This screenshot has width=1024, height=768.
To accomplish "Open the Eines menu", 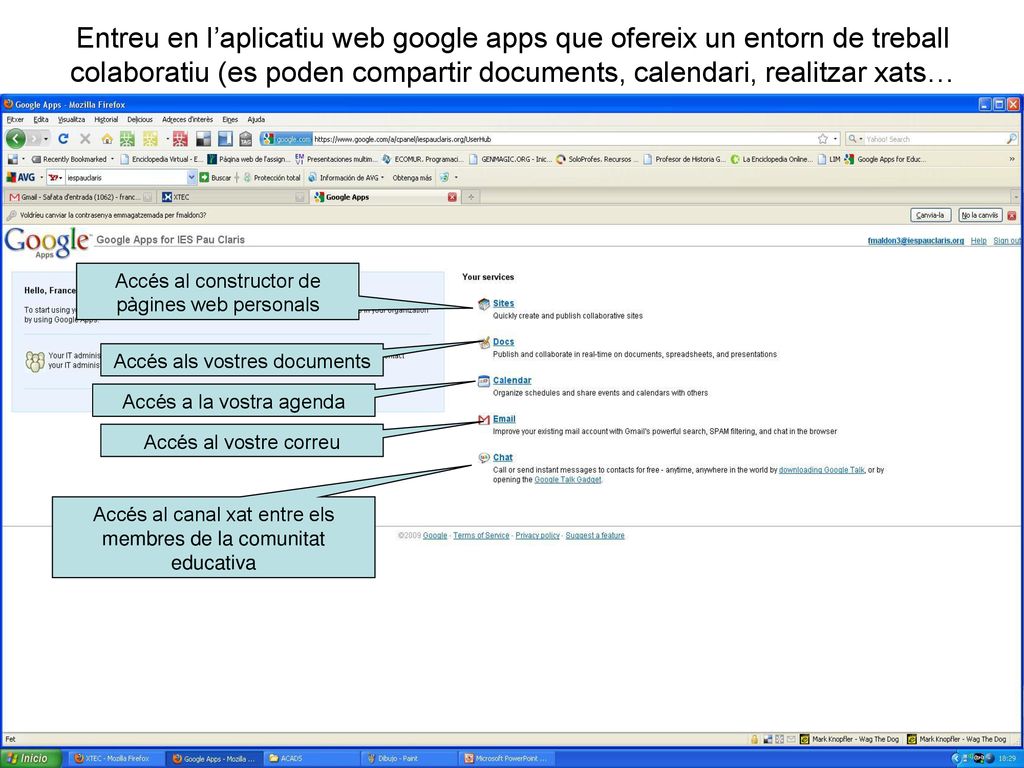I will pos(230,120).
